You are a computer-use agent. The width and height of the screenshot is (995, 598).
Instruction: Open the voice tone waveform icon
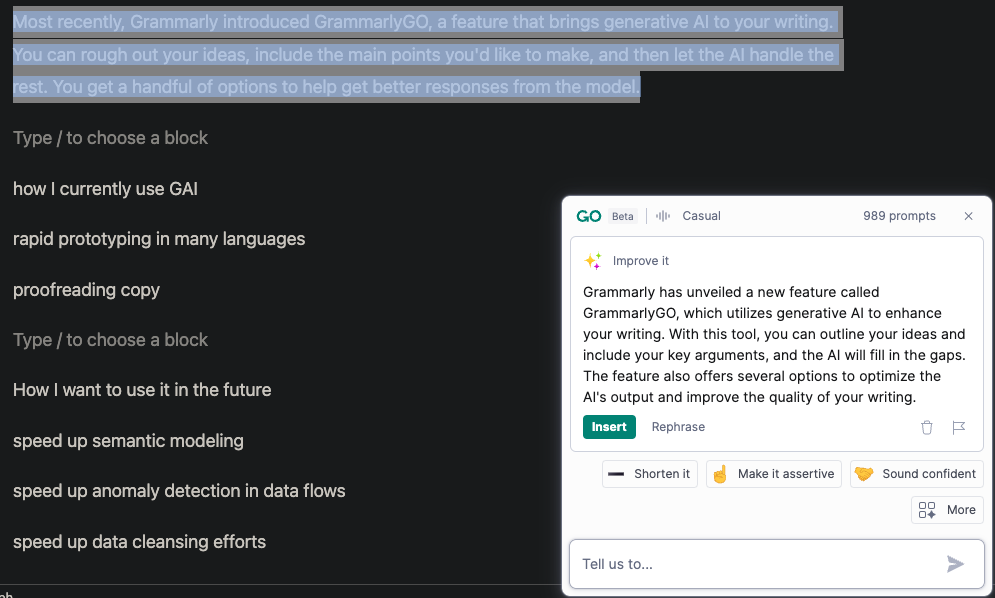click(662, 216)
